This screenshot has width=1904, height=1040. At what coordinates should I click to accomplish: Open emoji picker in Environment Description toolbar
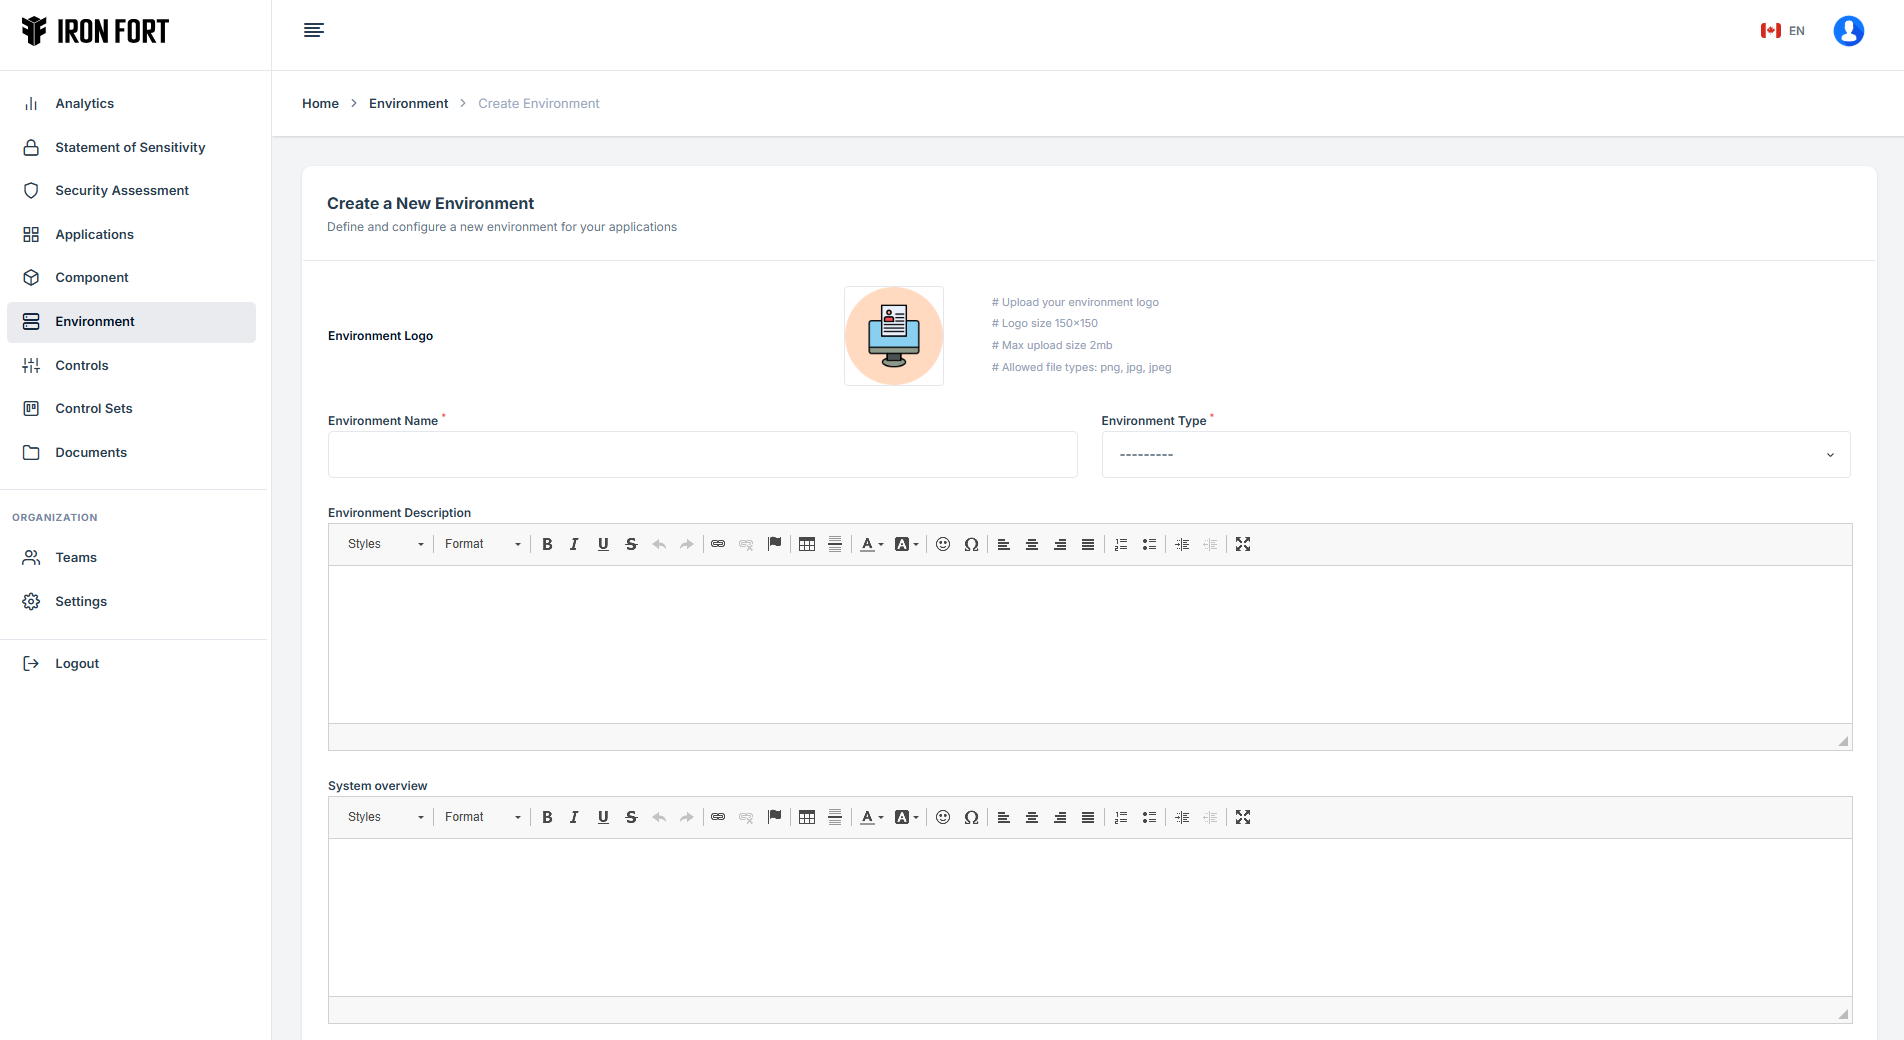tap(943, 544)
